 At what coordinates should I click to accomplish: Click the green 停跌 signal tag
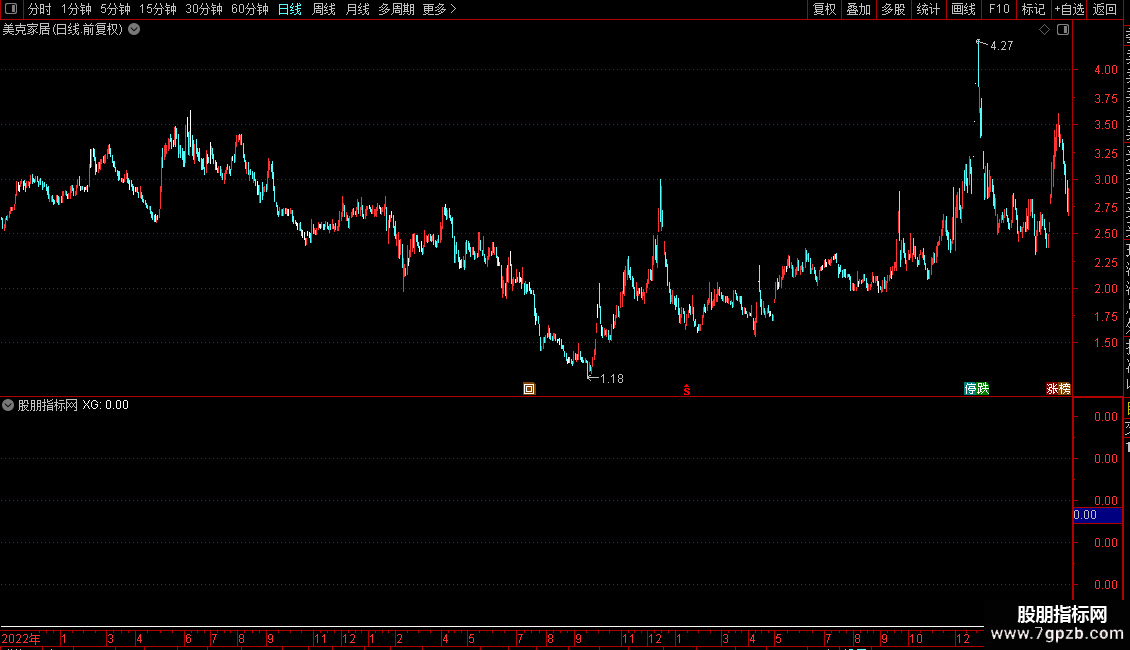pos(976,389)
